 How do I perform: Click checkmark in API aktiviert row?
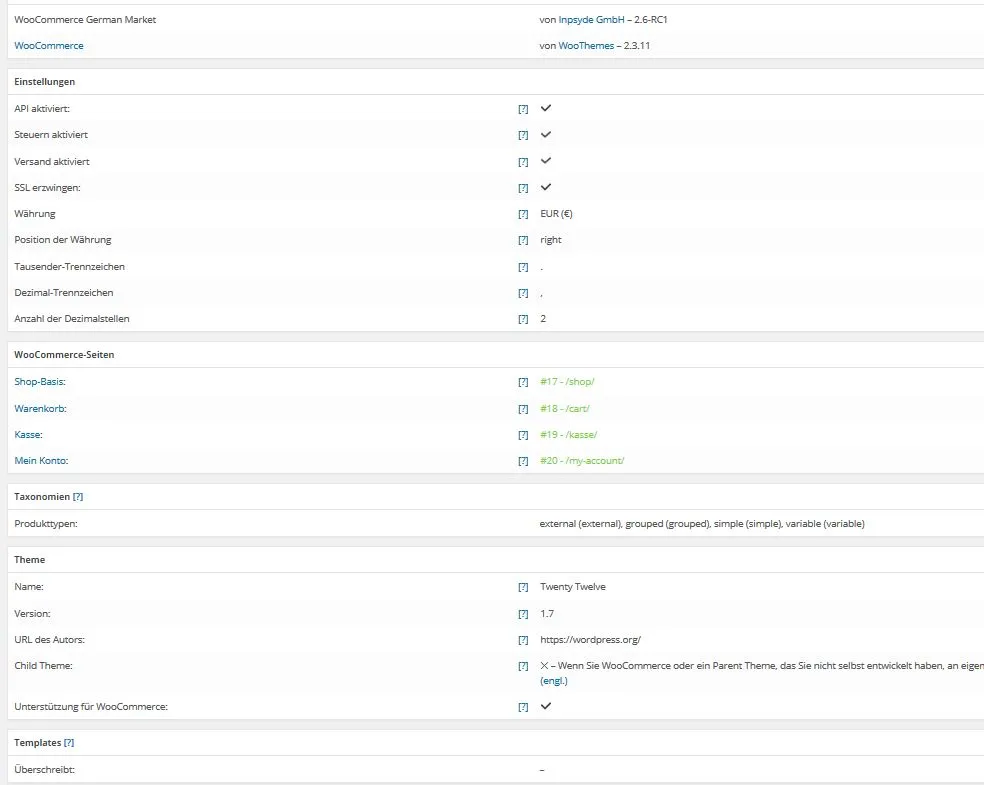[x=546, y=108]
